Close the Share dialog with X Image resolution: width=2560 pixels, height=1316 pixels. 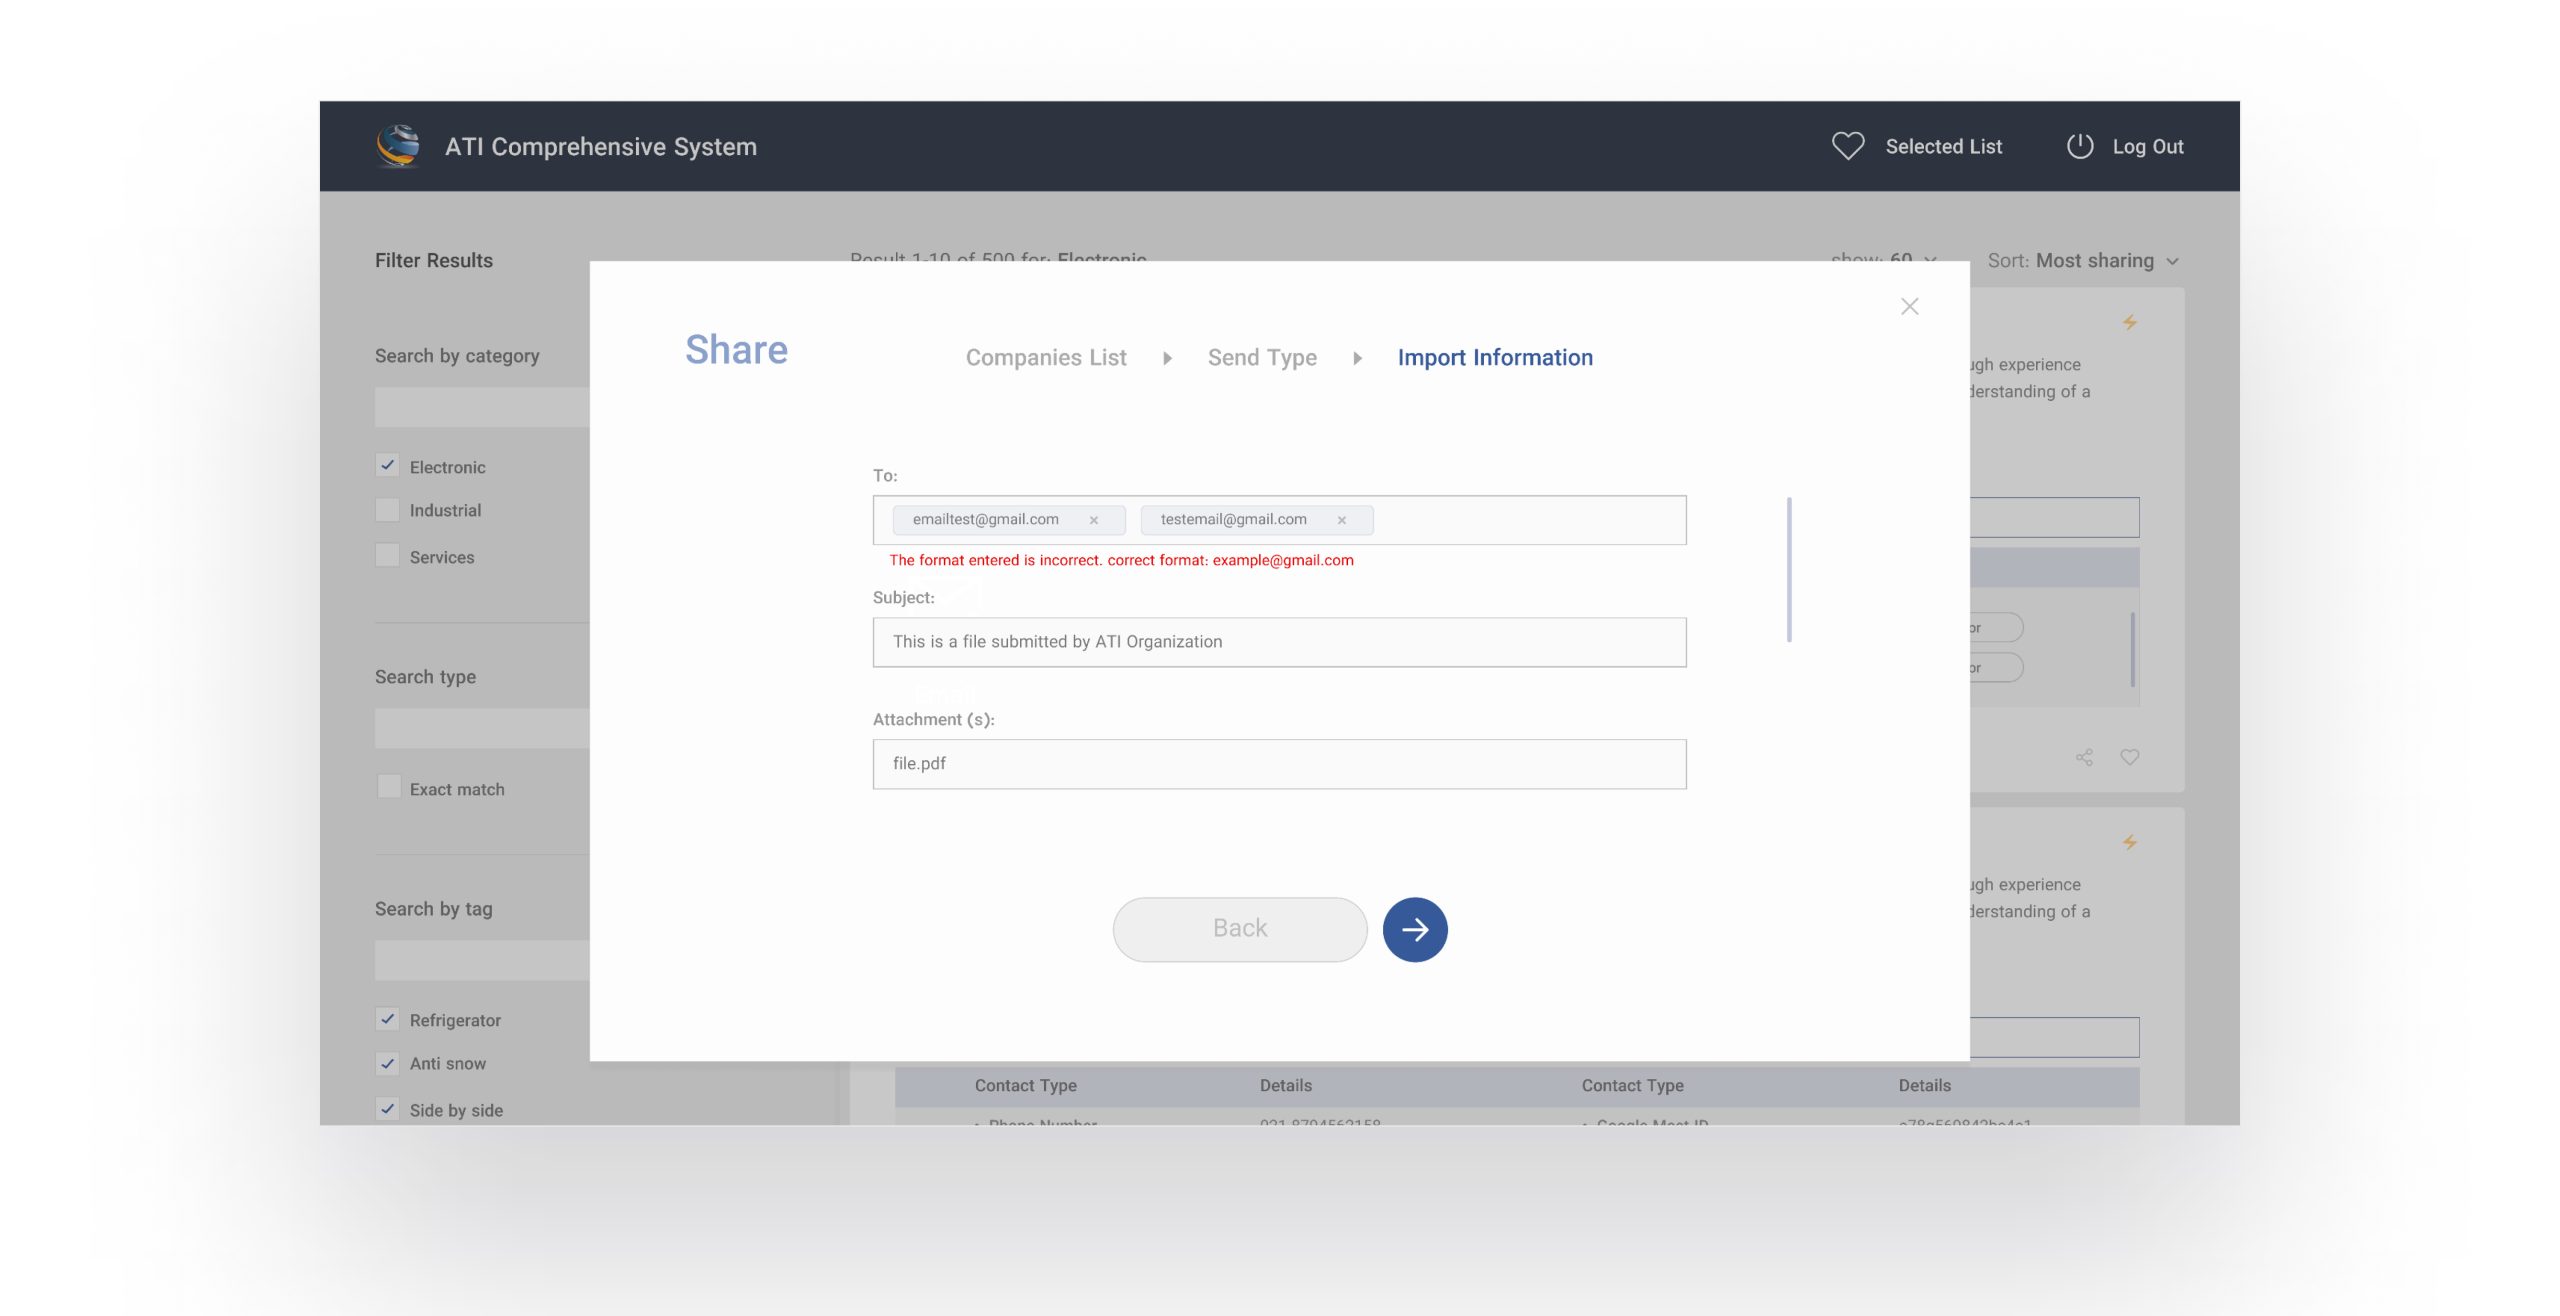[x=1909, y=306]
